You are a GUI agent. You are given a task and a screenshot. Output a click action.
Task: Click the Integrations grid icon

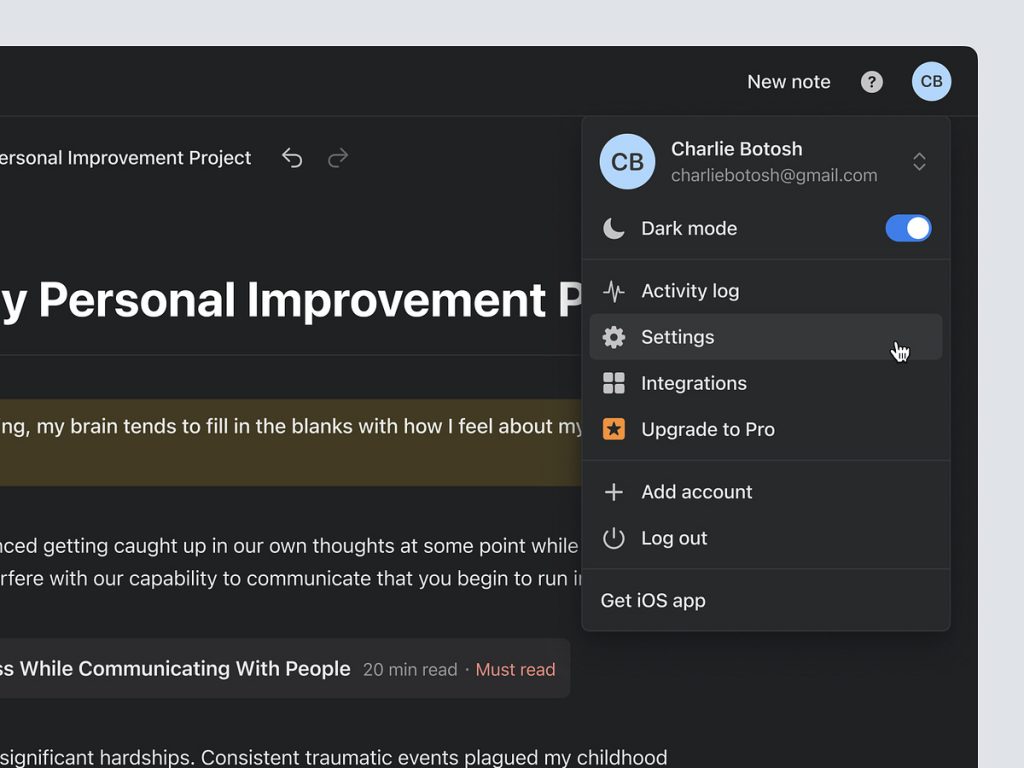614,383
